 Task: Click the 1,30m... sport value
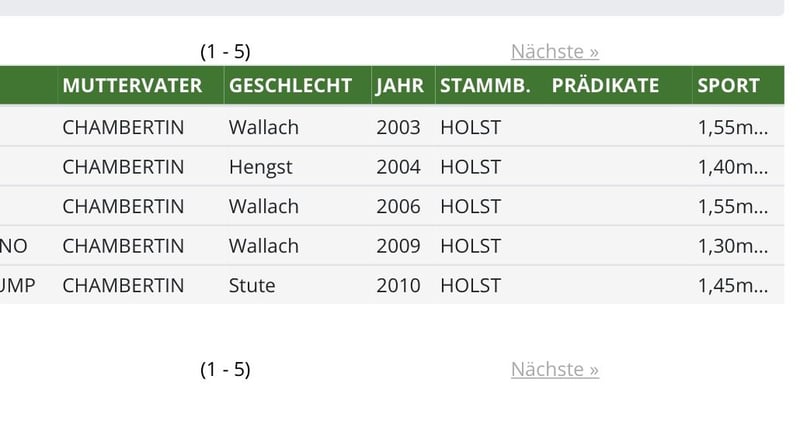733,246
